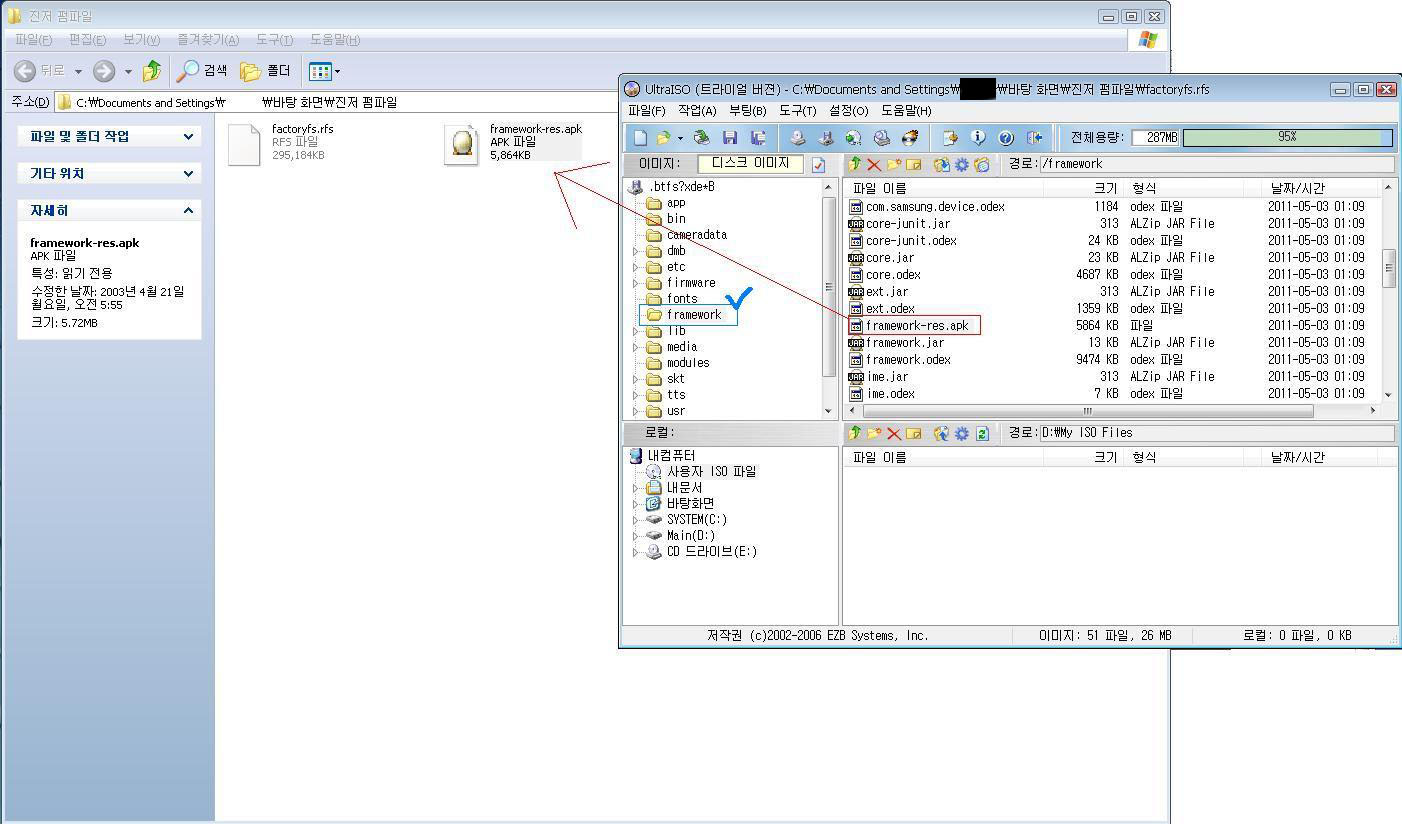
Task: Select framework-res.apk in the image file list
Action: coord(916,326)
